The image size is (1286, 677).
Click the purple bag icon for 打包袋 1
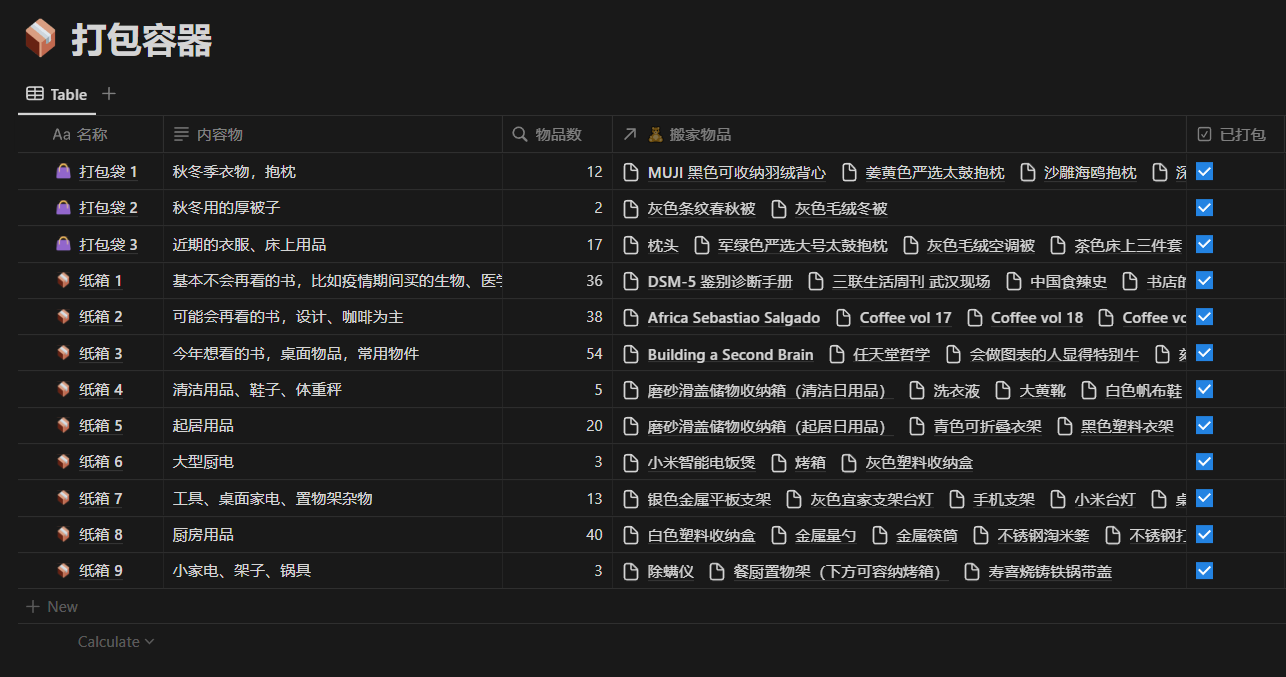pyautogui.click(x=63, y=172)
